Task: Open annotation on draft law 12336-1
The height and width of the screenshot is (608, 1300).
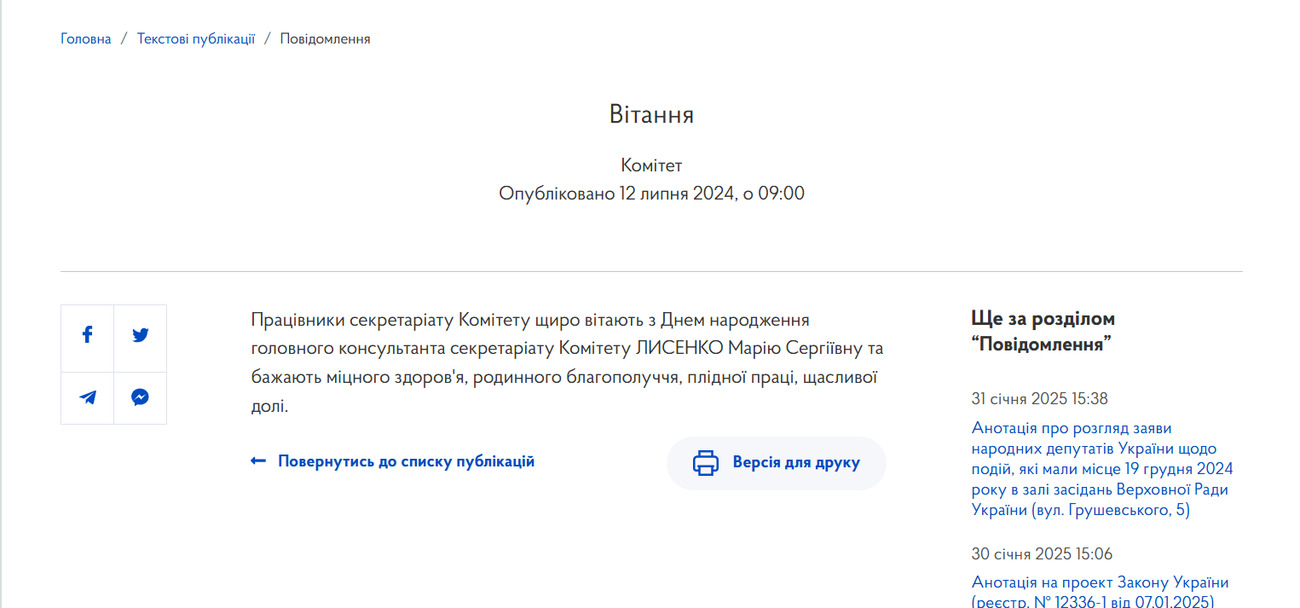Action: (x=1100, y=591)
